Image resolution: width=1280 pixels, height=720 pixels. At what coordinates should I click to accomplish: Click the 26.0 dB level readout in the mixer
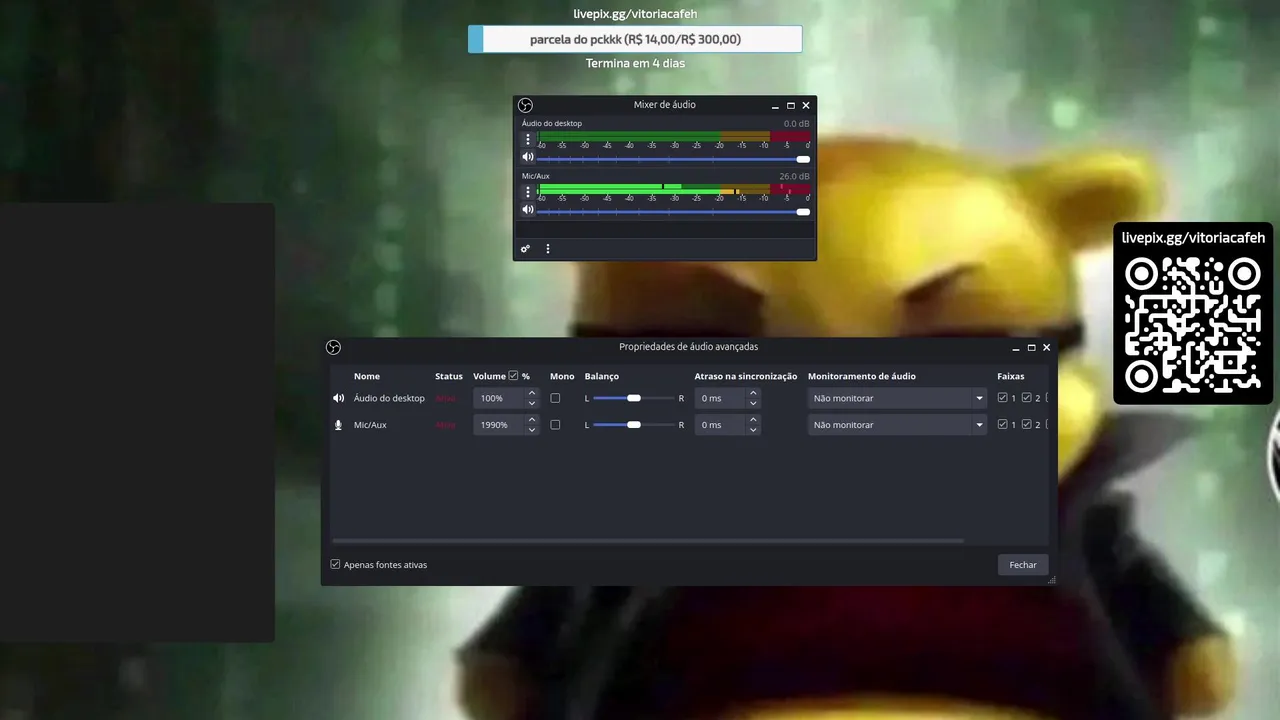click(795, 176)
